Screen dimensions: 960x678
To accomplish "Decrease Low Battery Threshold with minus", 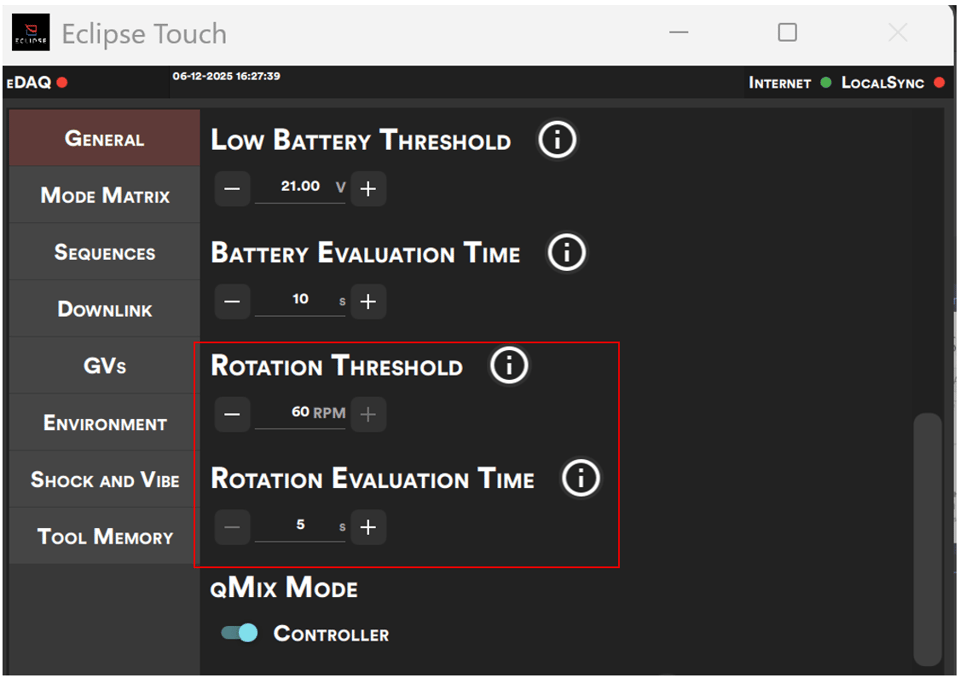I will pos(232,189).
